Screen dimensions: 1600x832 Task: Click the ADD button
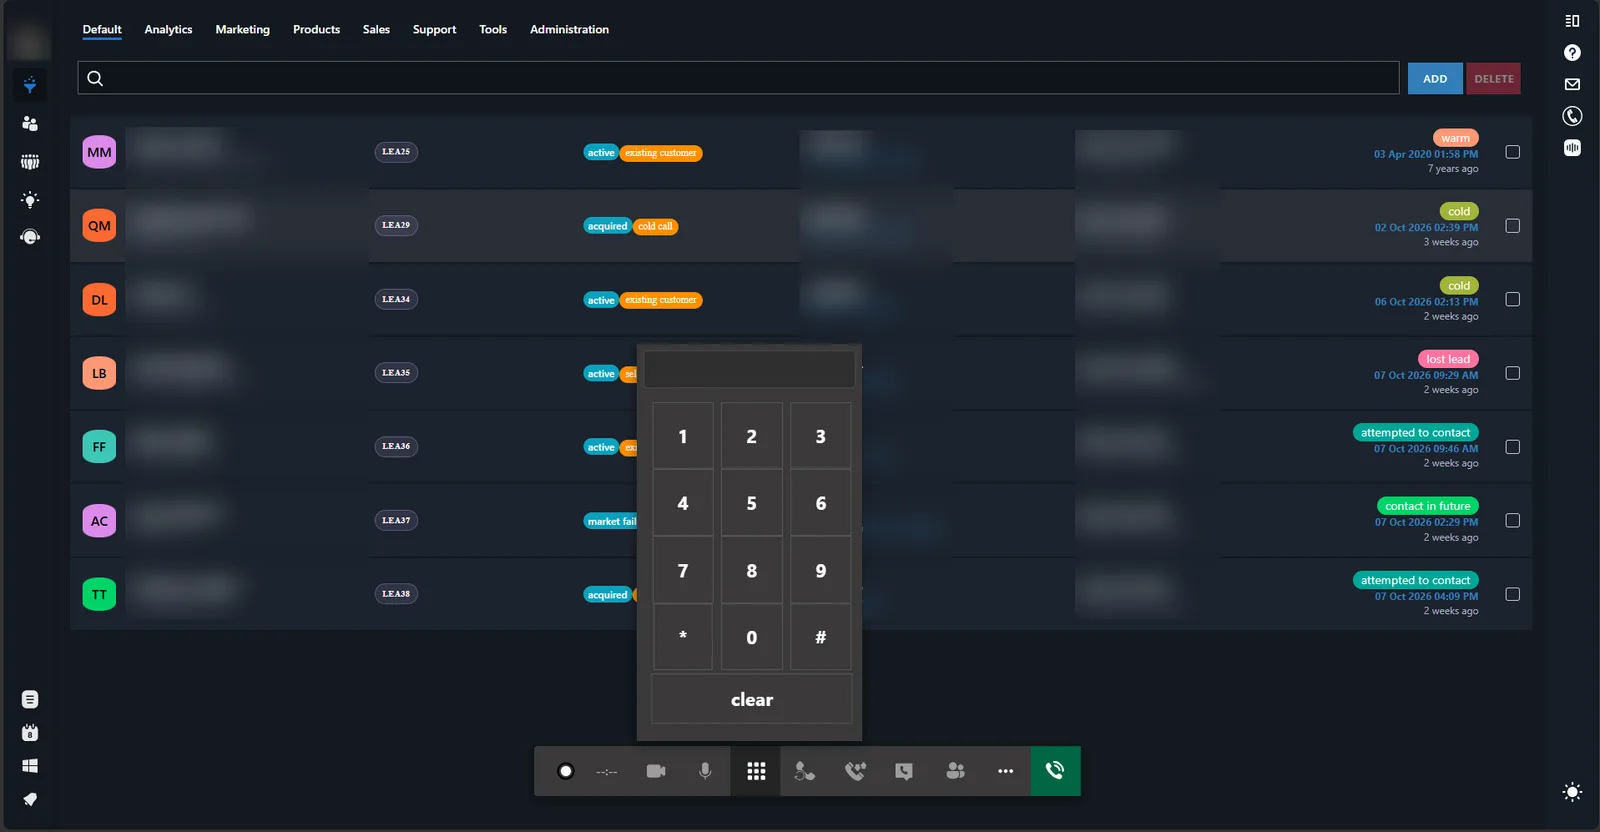pos(1435,79)
